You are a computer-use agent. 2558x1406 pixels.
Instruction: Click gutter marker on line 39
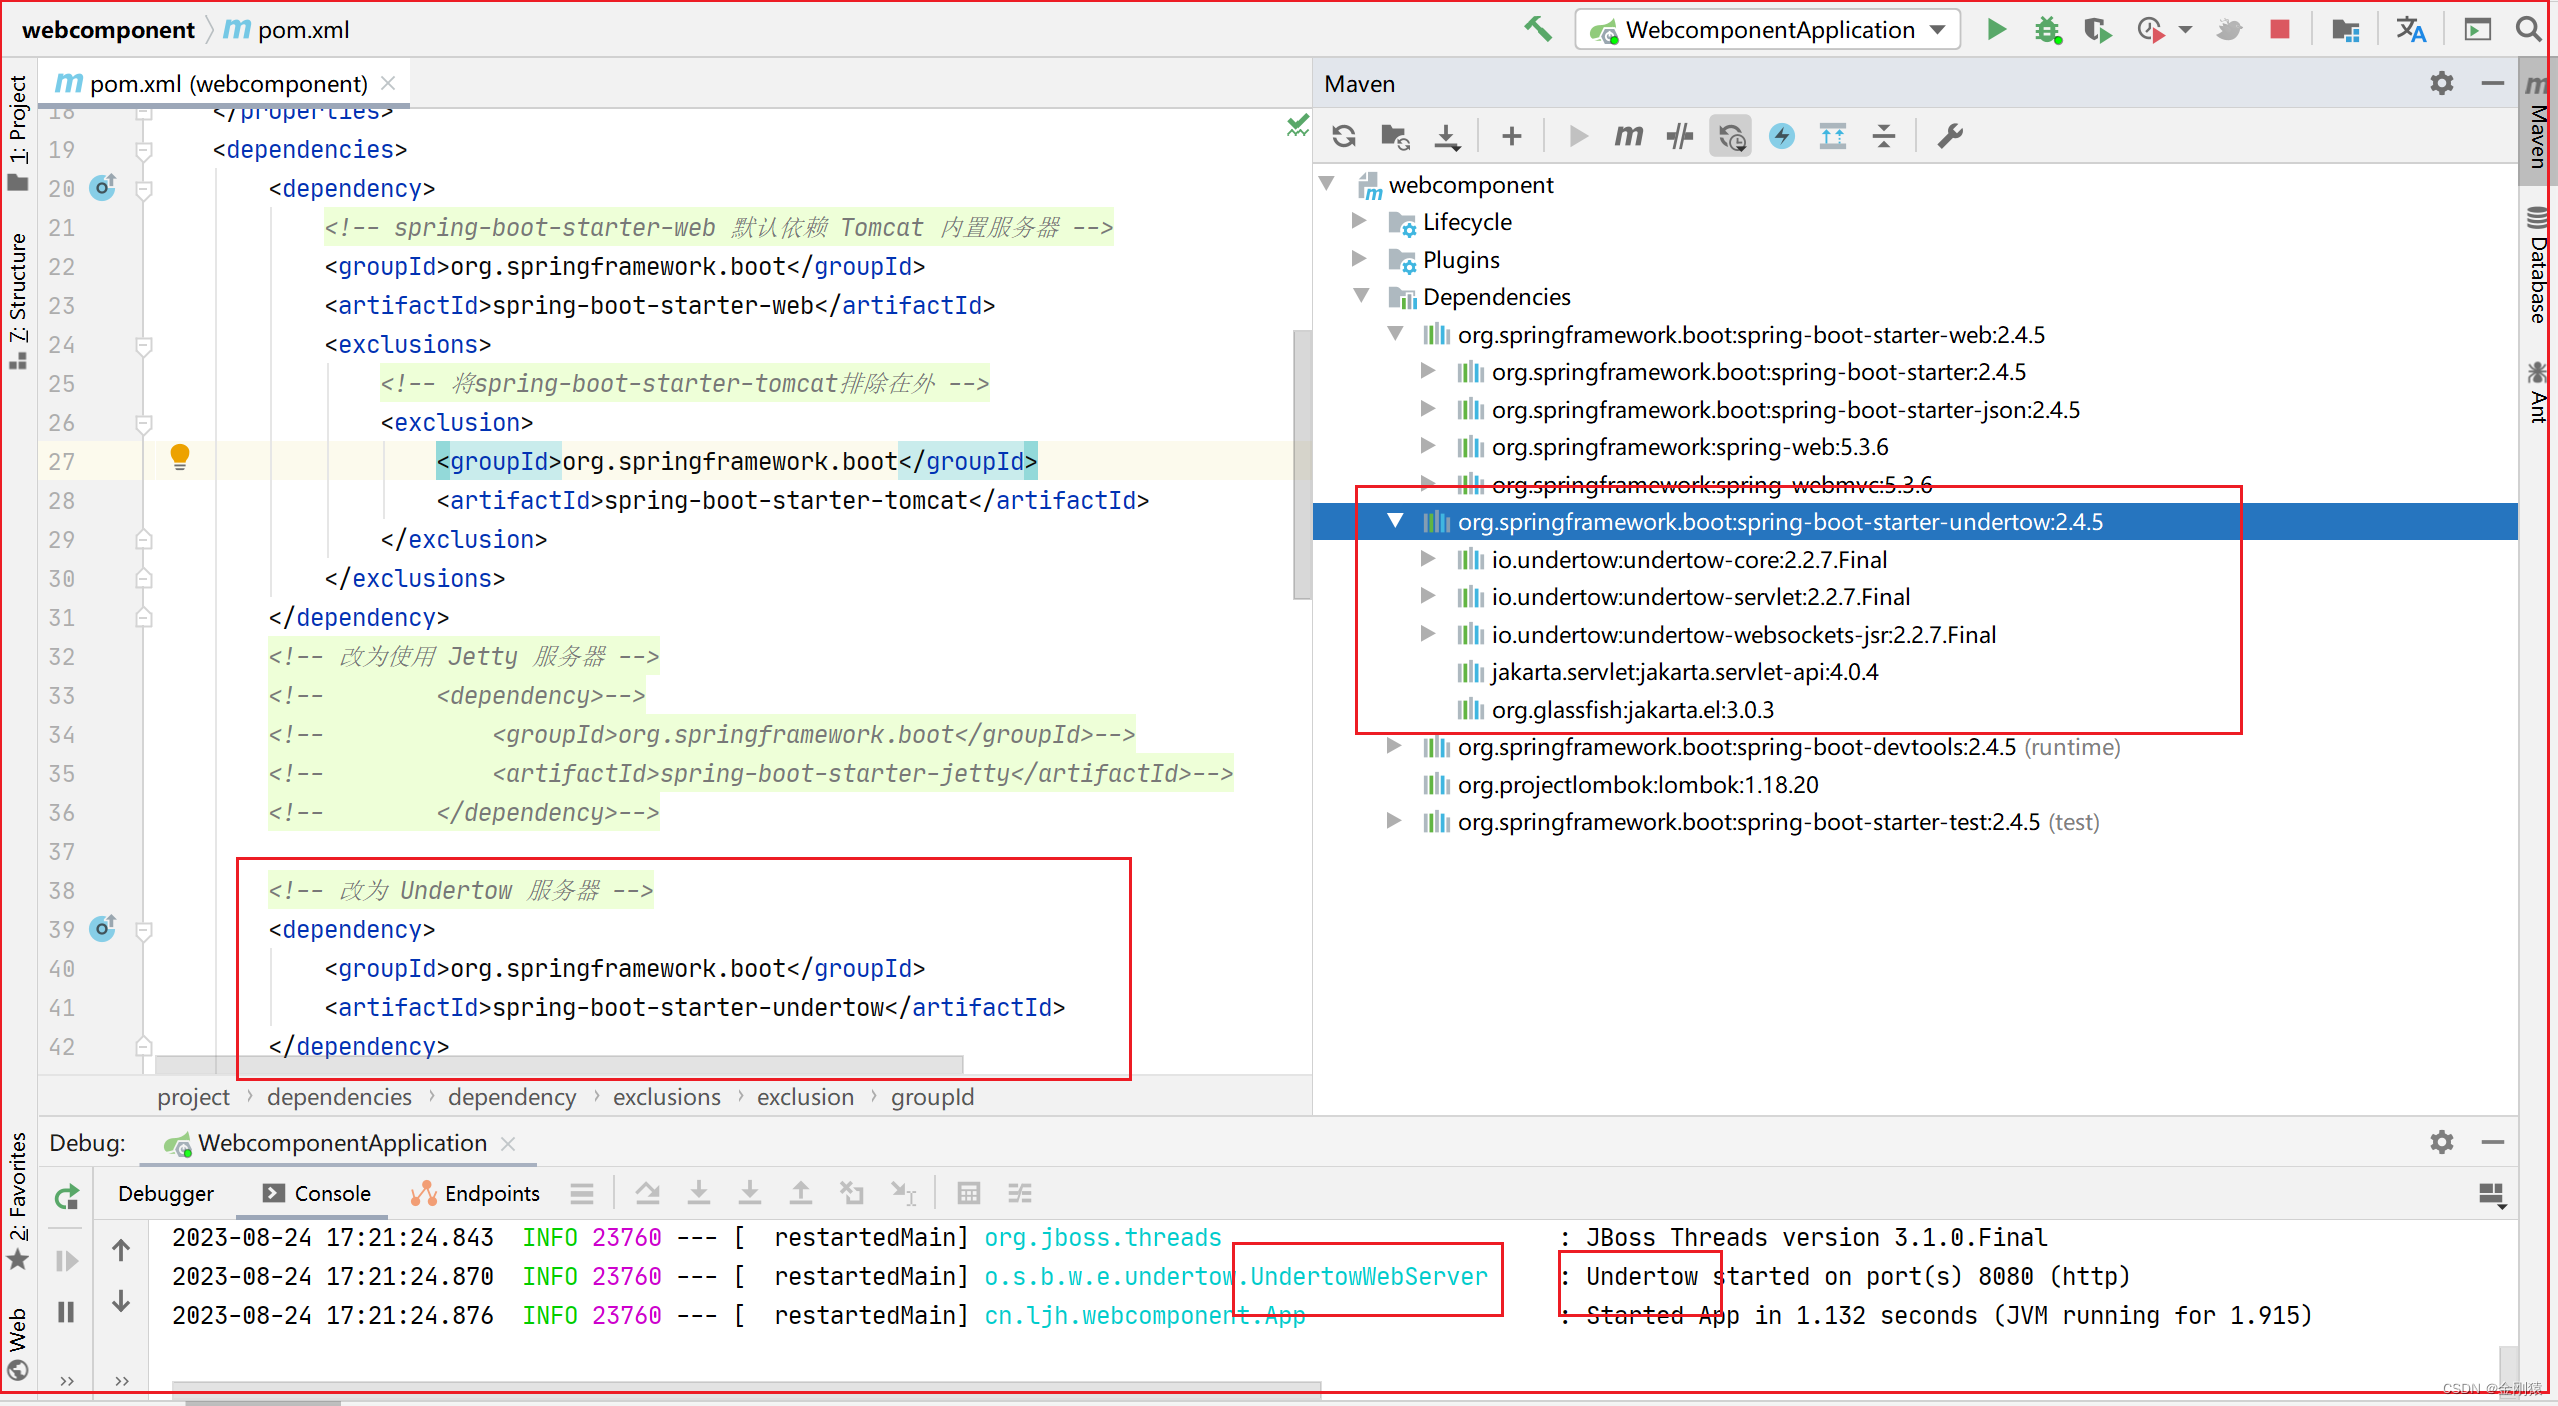click(x=103, y=928)
